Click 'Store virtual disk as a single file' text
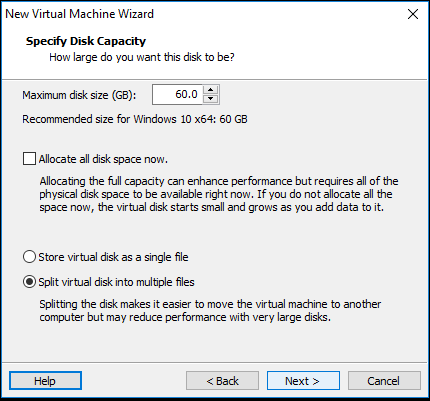 pyautogui.click(x=113, y=257)
